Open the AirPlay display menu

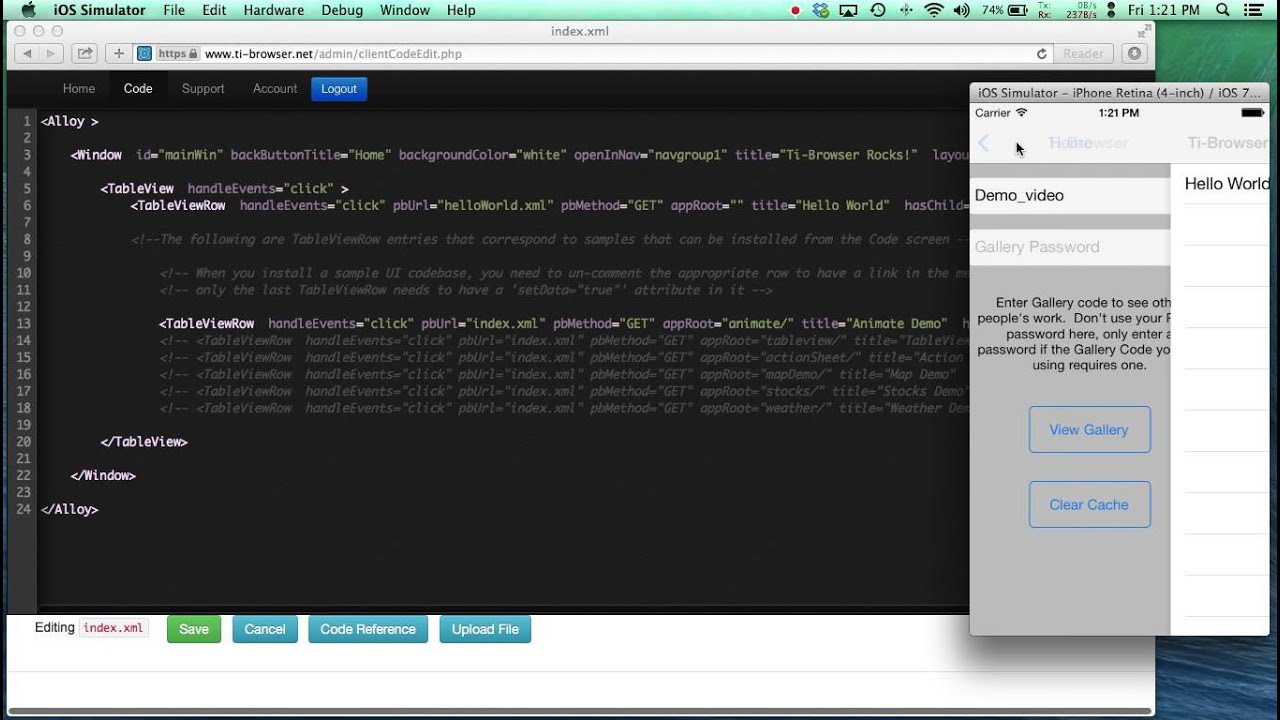tap(849, 10)
